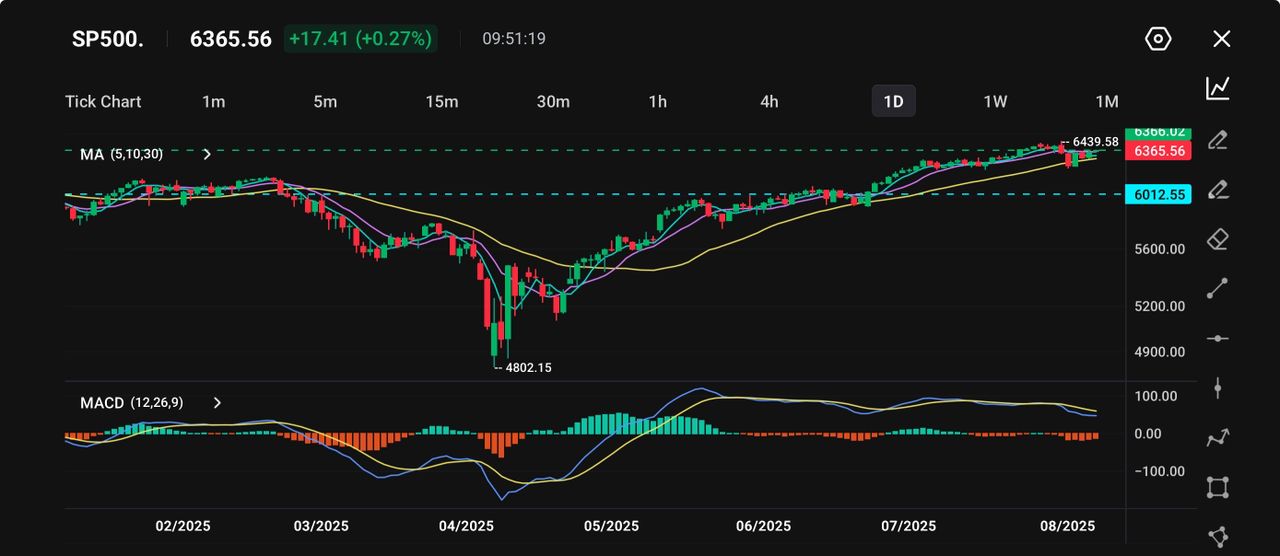Switch chart to 1W timeframe
This screenshot has width=1280, height=556.
pyautogui.click(x=995, y=101)
